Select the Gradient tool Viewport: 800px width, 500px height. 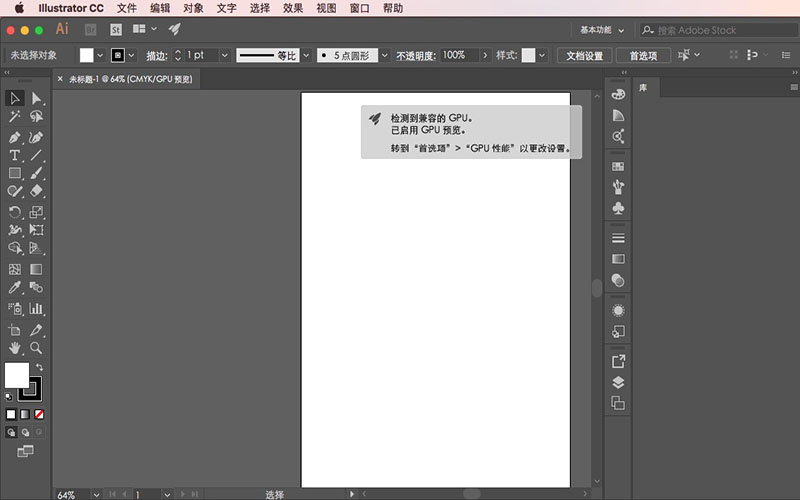pyautogui.click(x=36, y=269)
